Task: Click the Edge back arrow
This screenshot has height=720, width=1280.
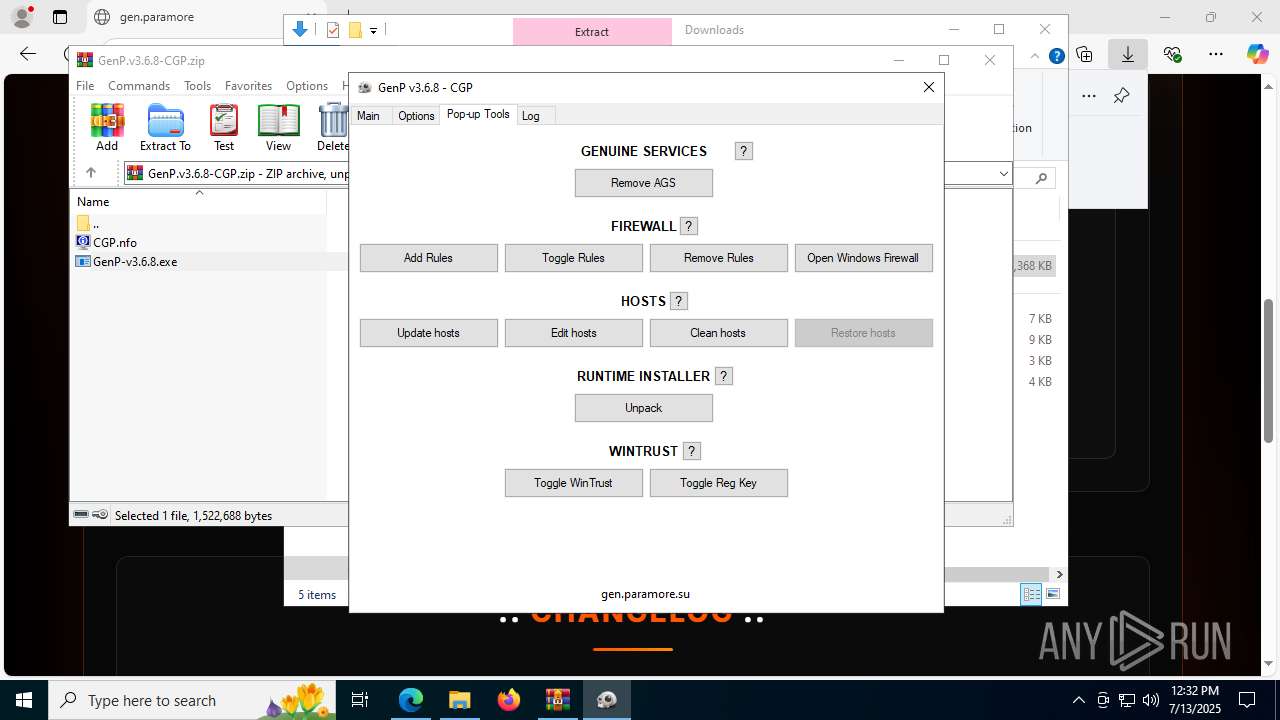Action: 27,54
